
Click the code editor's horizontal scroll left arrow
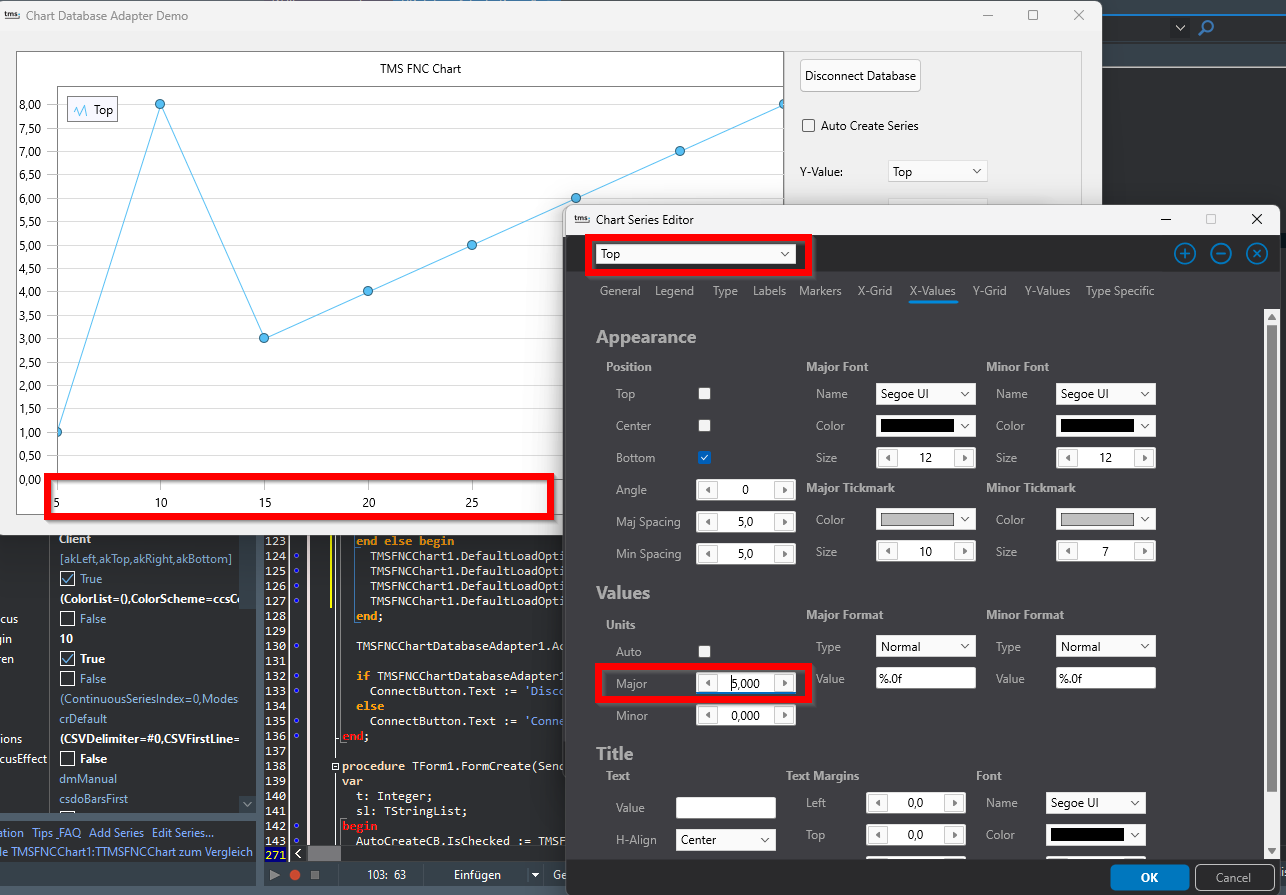(x=298, y=854)
